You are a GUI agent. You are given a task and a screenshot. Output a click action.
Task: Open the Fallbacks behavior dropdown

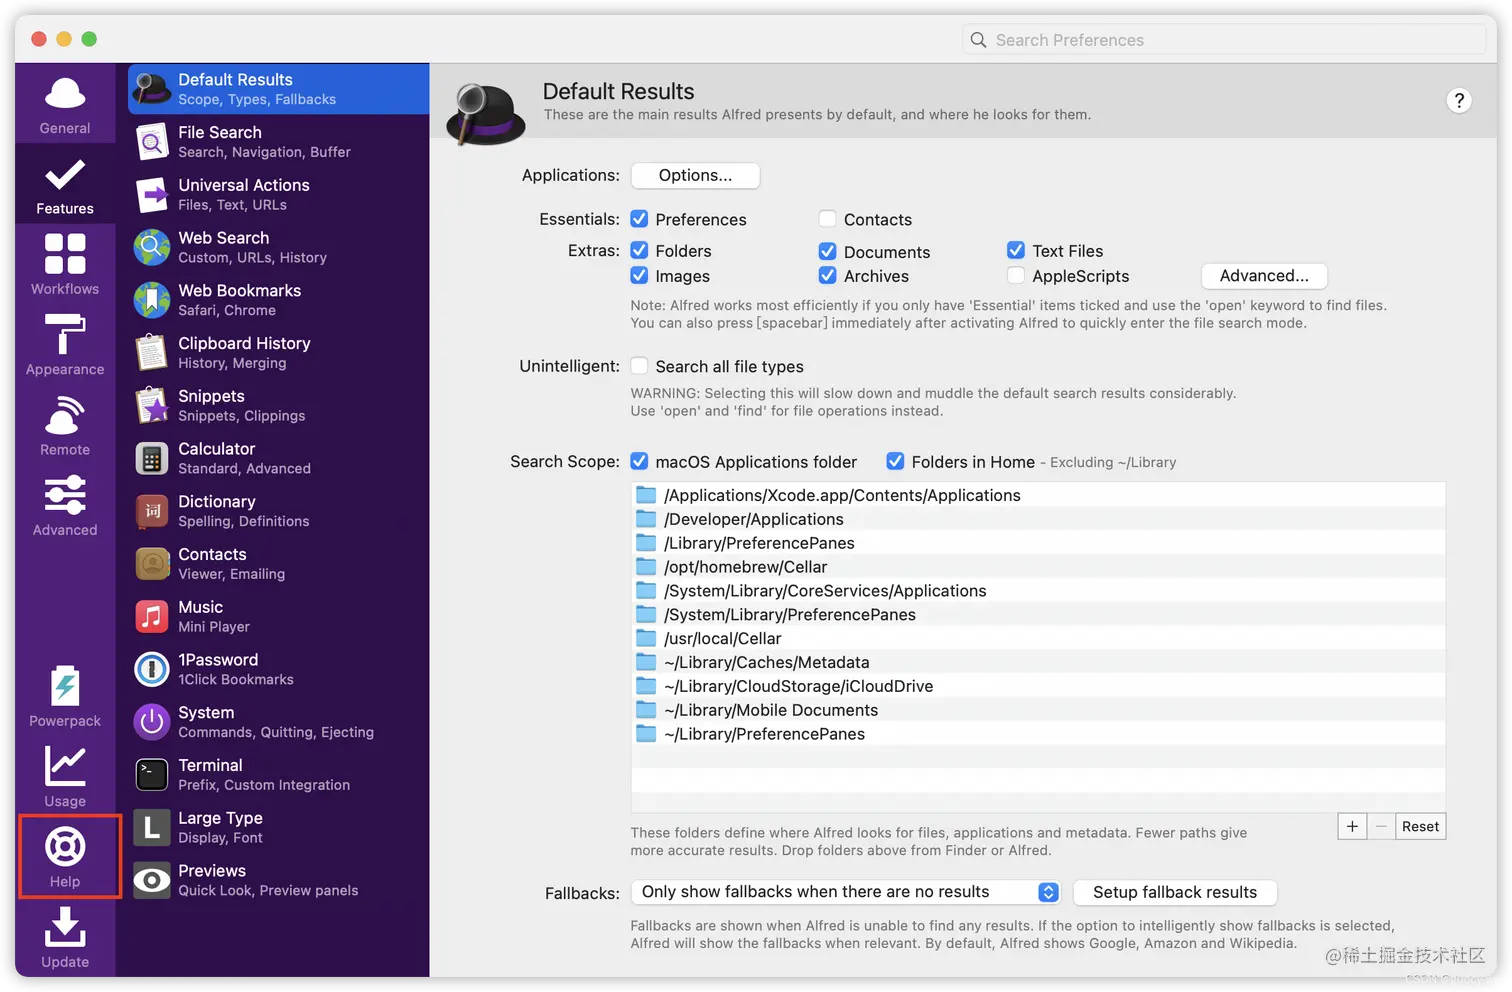coord(846,892)
